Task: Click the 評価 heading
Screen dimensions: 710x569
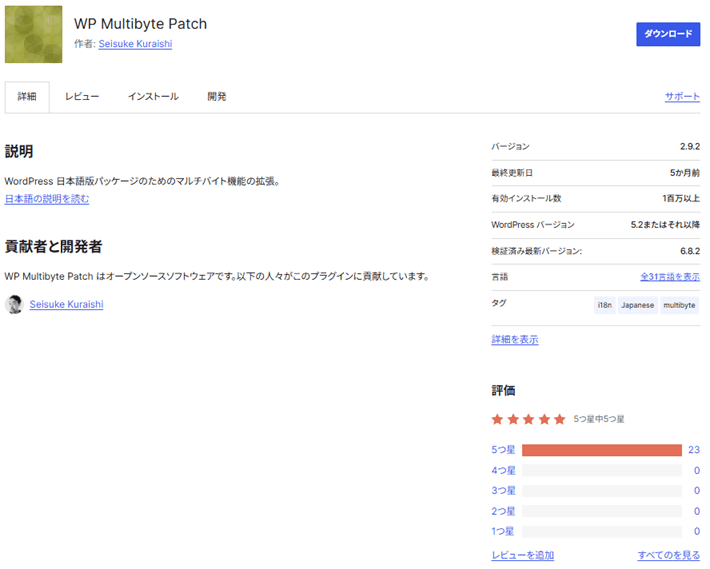Action: coord(503,391)
